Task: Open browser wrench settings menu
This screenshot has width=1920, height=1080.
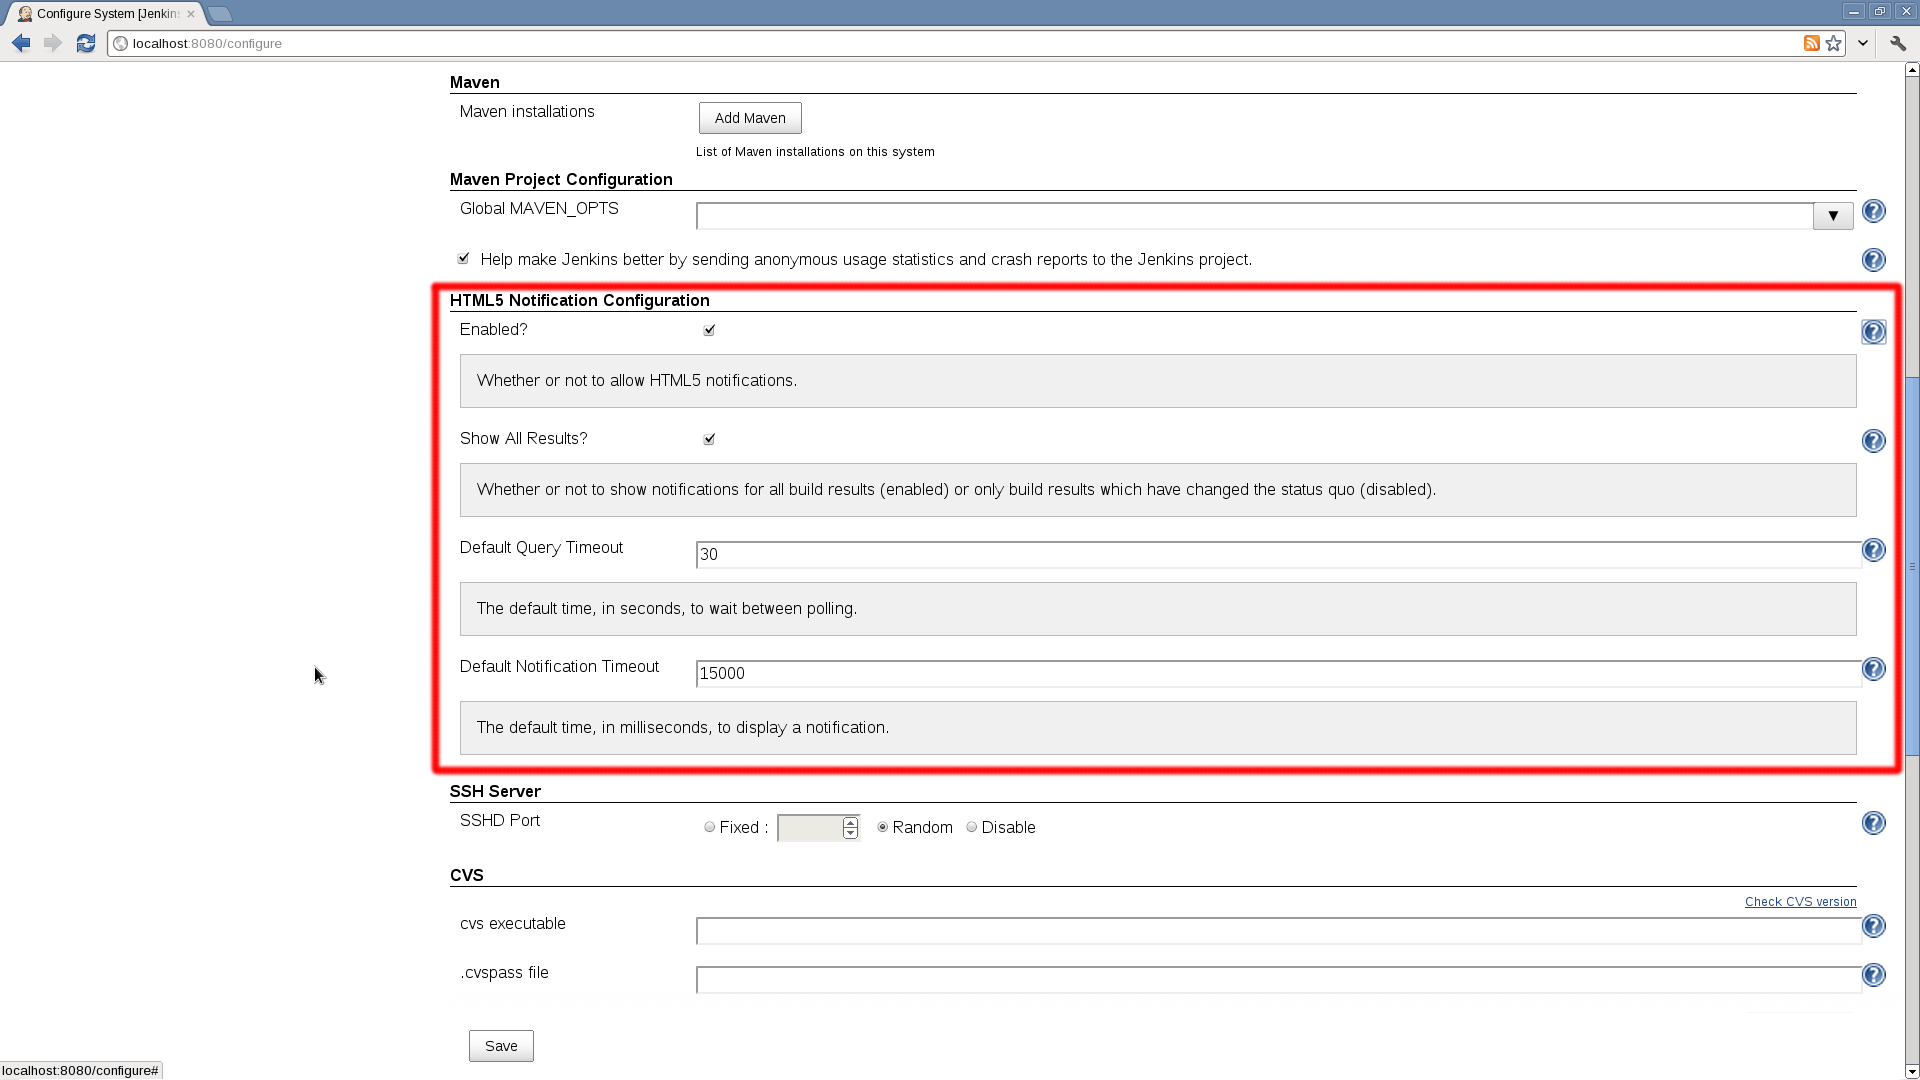Action: tap(1898, 43)
